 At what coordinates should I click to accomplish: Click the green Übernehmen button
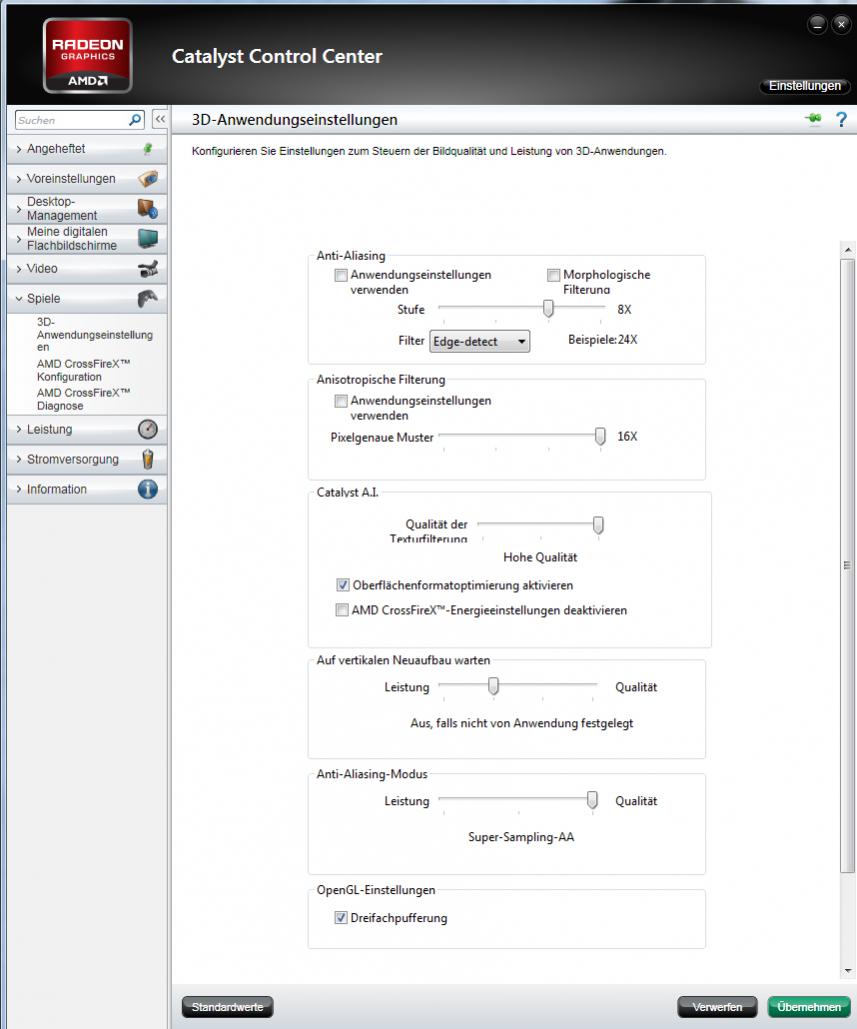809,1007
